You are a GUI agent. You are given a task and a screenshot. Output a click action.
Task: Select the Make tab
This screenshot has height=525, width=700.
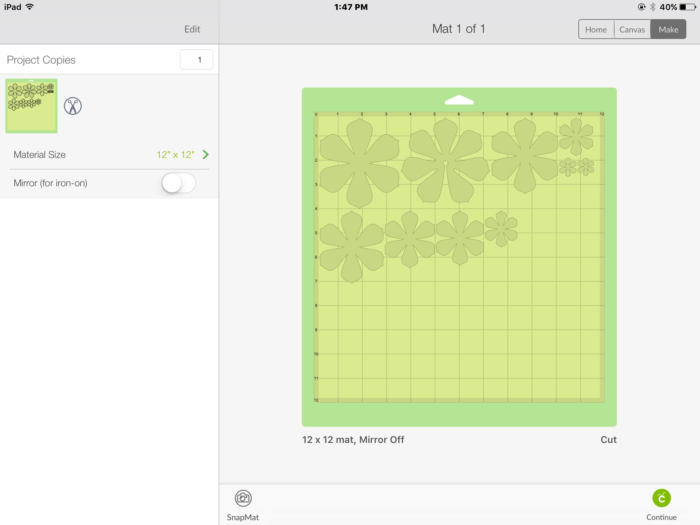tap(668, 29)
